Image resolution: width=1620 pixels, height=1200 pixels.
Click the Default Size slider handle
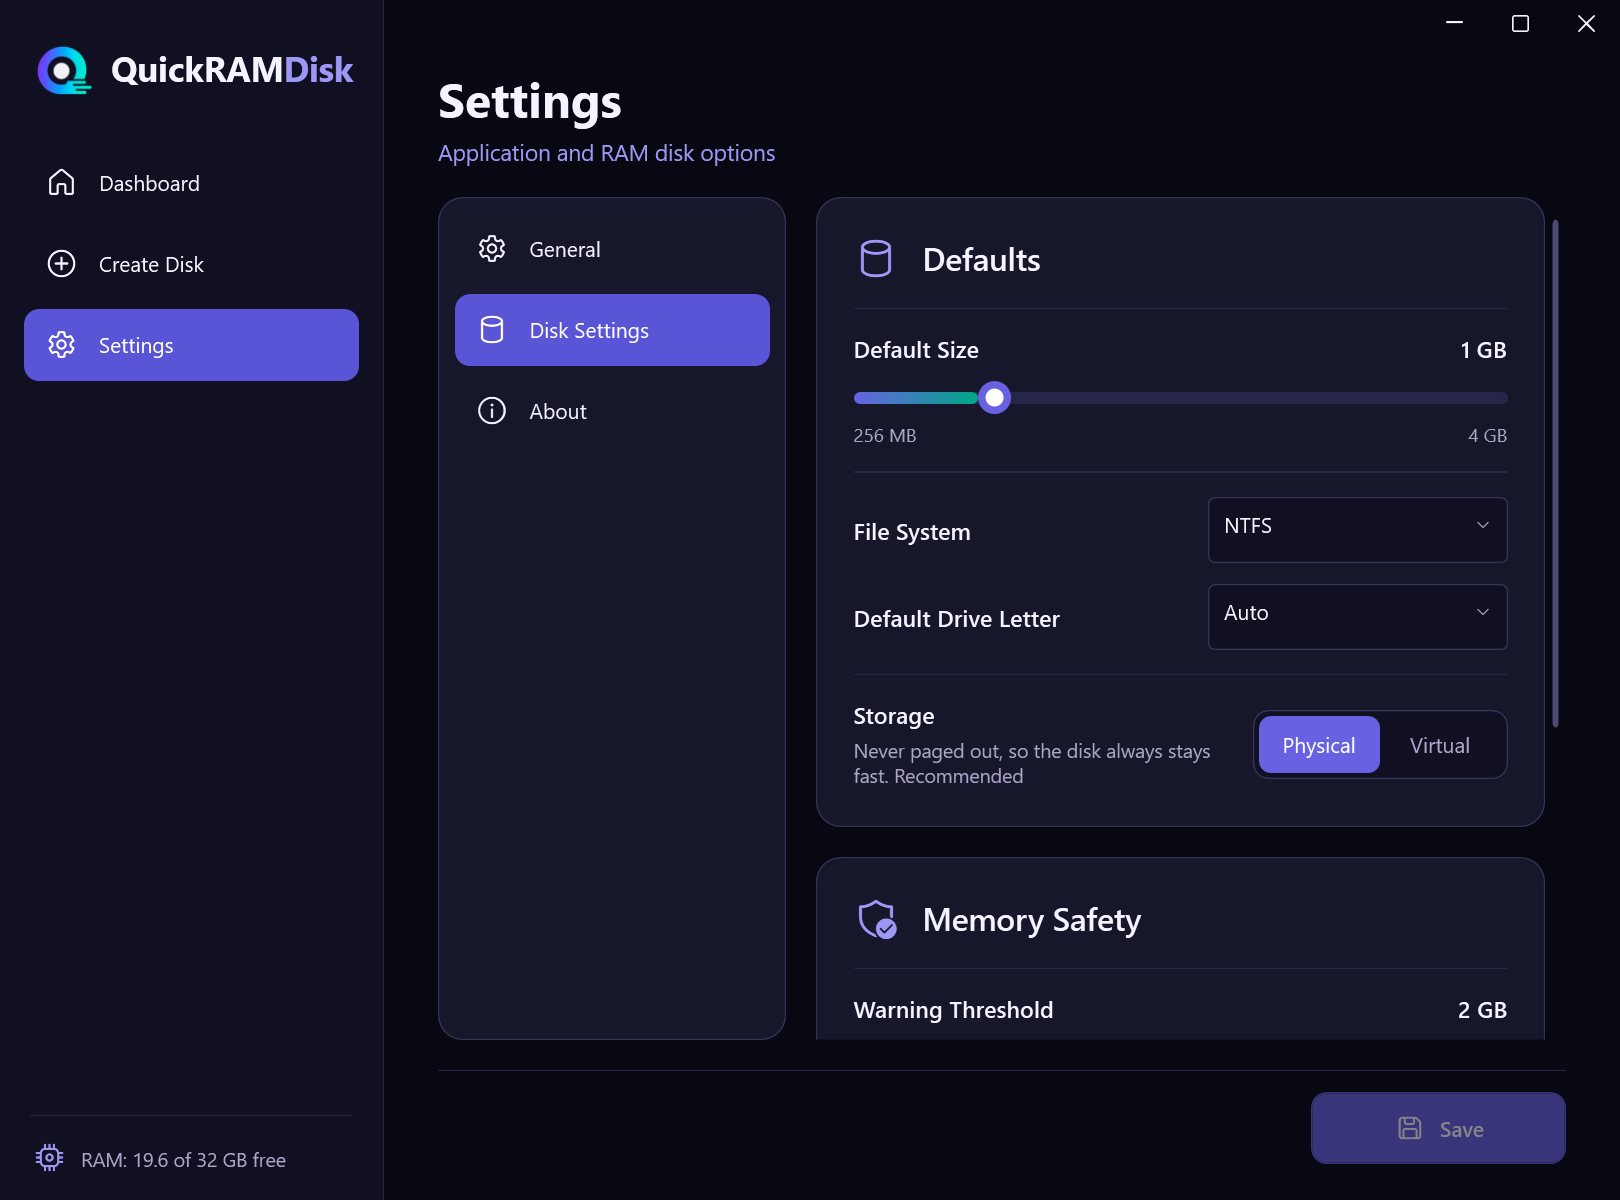[x=994, y=398]
